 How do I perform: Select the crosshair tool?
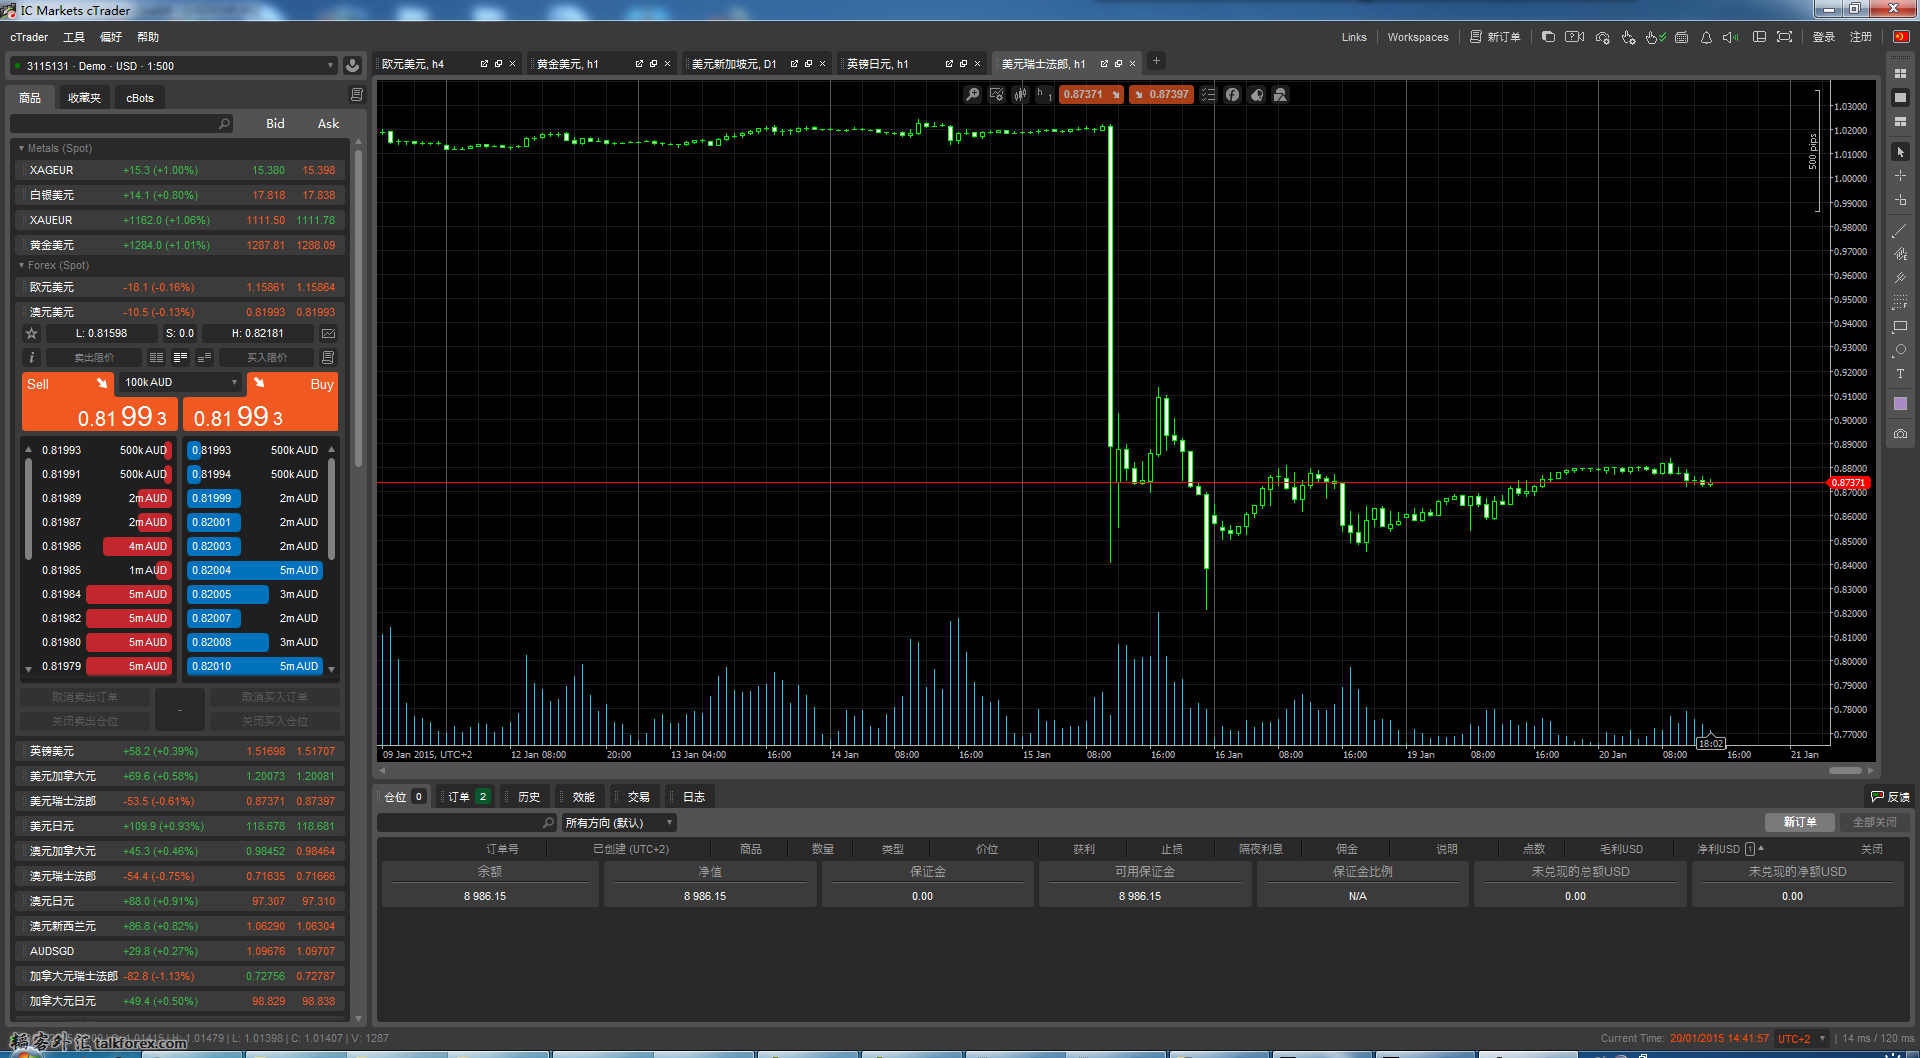[x=1900, y=175]
